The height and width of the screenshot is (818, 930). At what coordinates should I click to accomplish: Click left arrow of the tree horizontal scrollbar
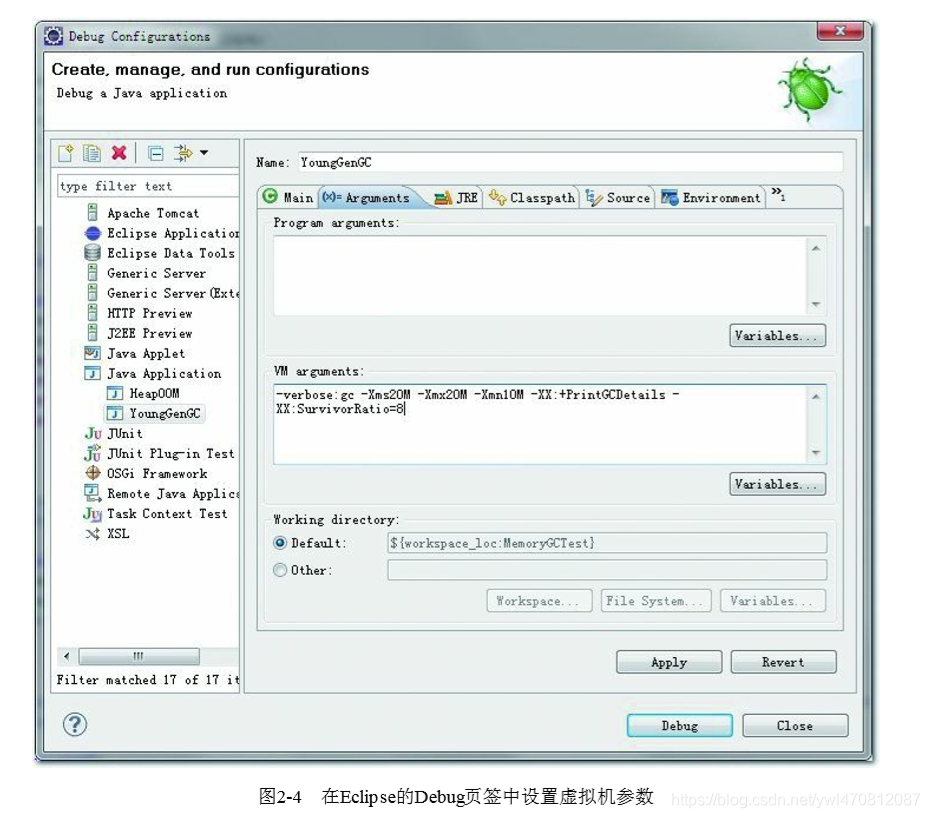[x=66, y=656]
